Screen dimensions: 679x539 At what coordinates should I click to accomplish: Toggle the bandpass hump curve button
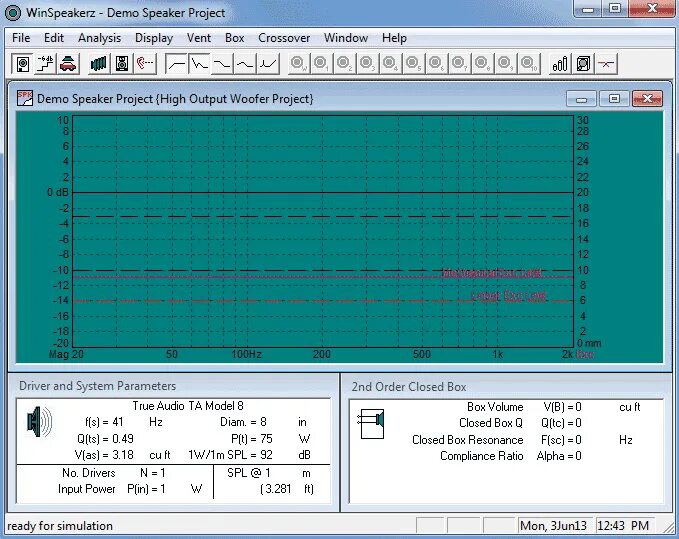click(x=245, y=64)
